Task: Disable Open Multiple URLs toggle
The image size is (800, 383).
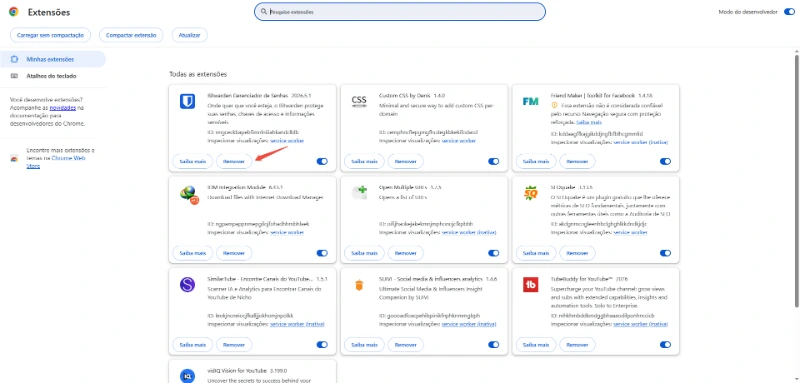Action: [493, 253]
